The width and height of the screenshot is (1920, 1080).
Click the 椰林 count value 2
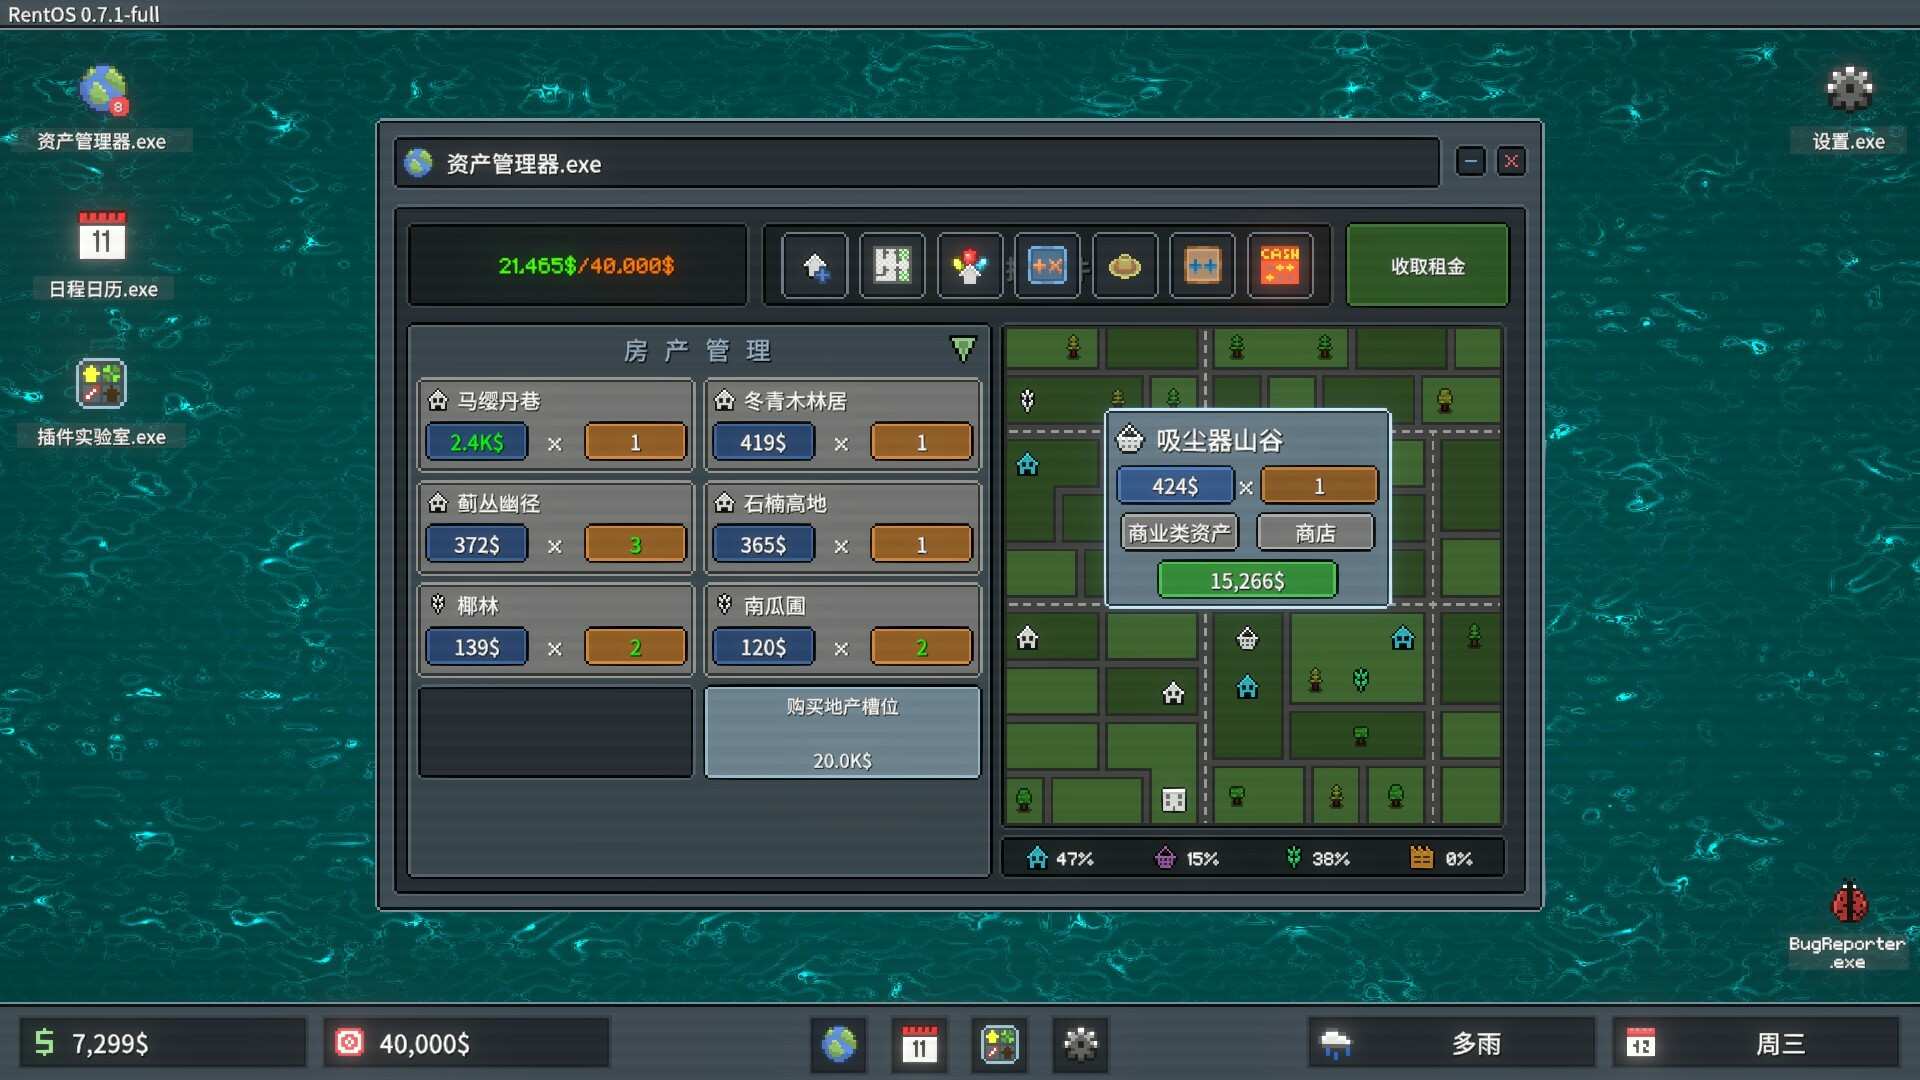pyautogui.click(x=635, y=648)
